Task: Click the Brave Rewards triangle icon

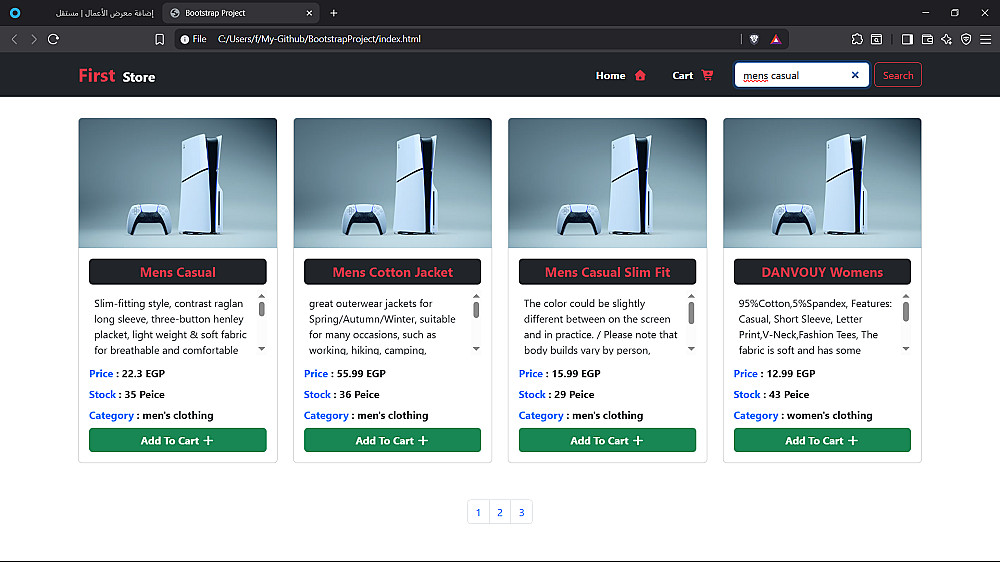Action: point(776,39)
